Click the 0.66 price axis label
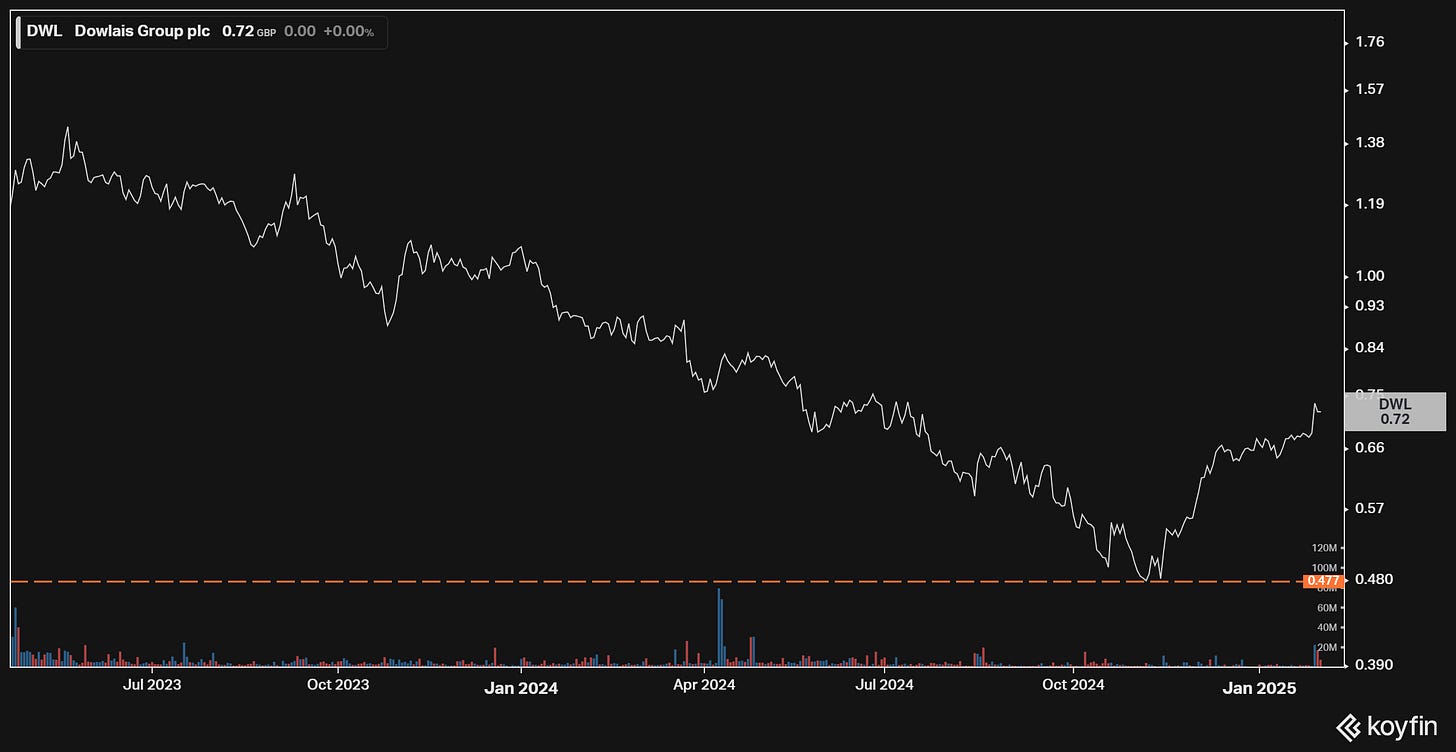The width and height of the screenshot is (1456, 752). point(1369,448)
